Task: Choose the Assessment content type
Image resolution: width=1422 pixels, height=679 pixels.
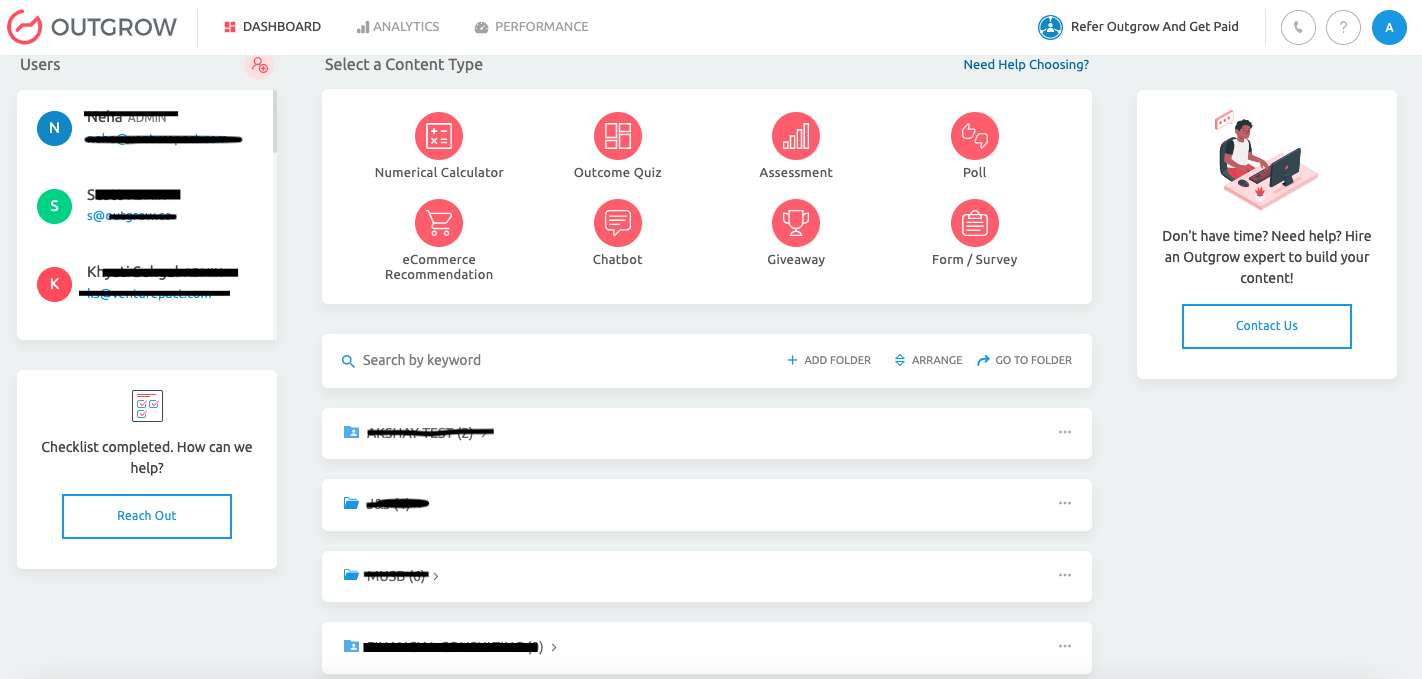Action: (x=796, y=146)
